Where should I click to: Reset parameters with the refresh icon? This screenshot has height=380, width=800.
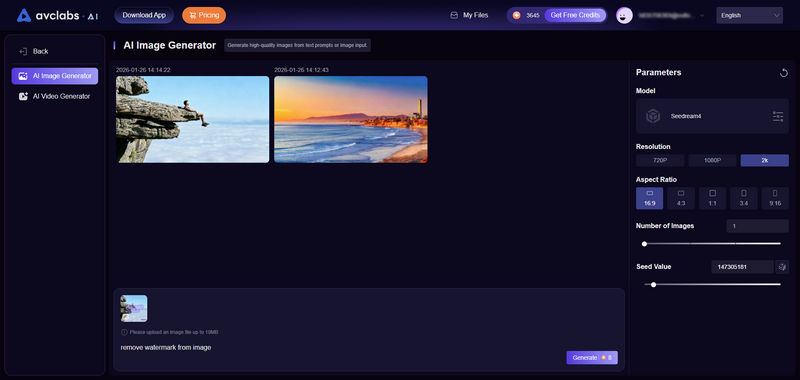[x=784, y=73]
